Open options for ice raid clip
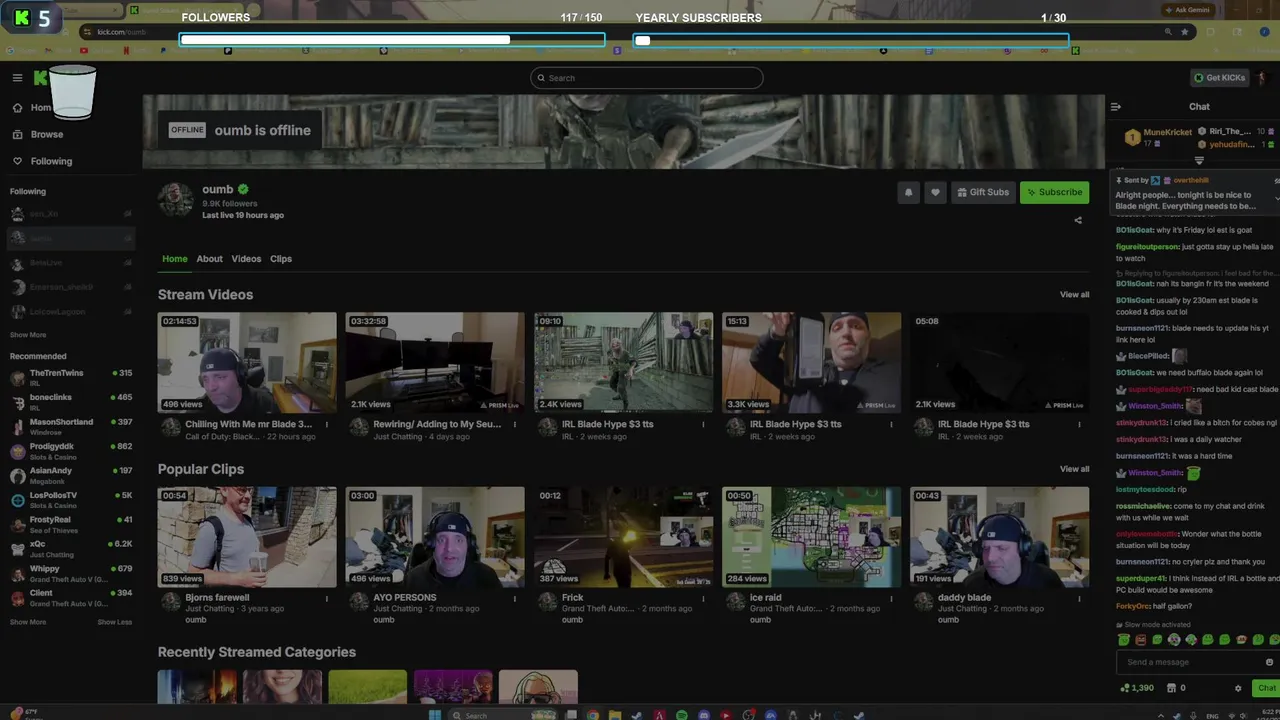This screenshot has width=1280, height=720. click(891, 598)
